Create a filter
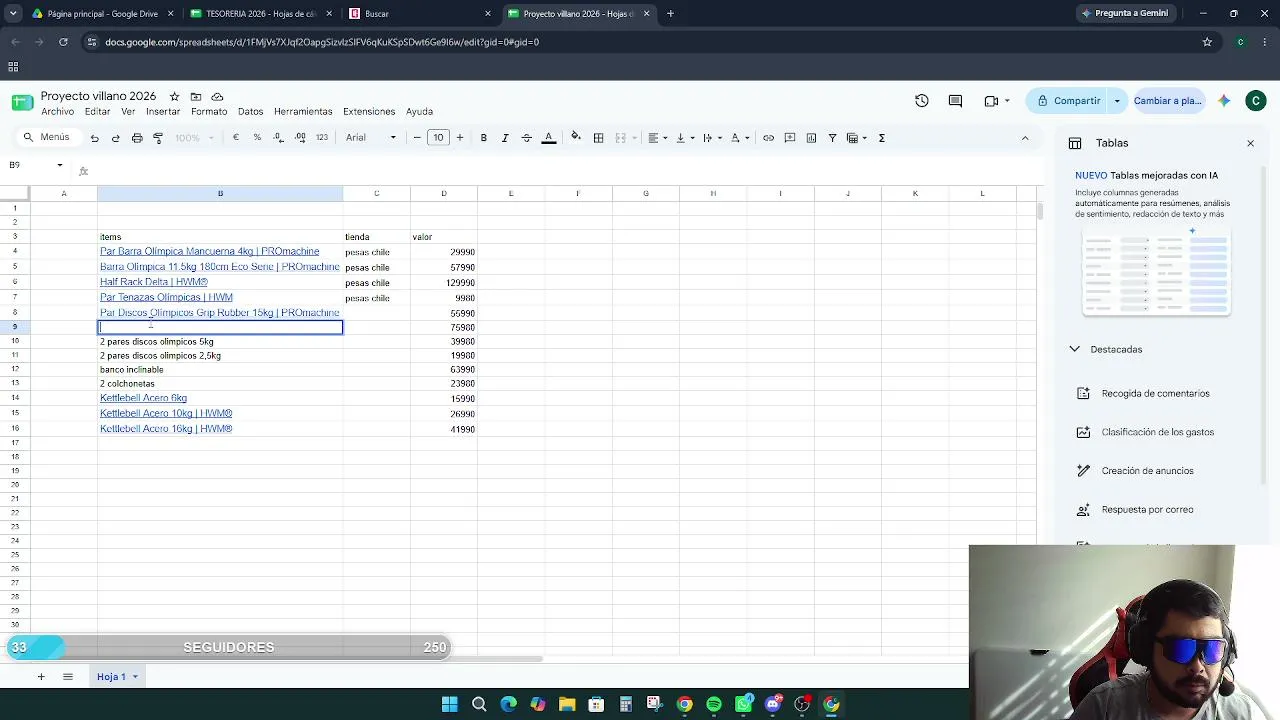This screenshot has height=720, width=1280. (x=832, y=138)
